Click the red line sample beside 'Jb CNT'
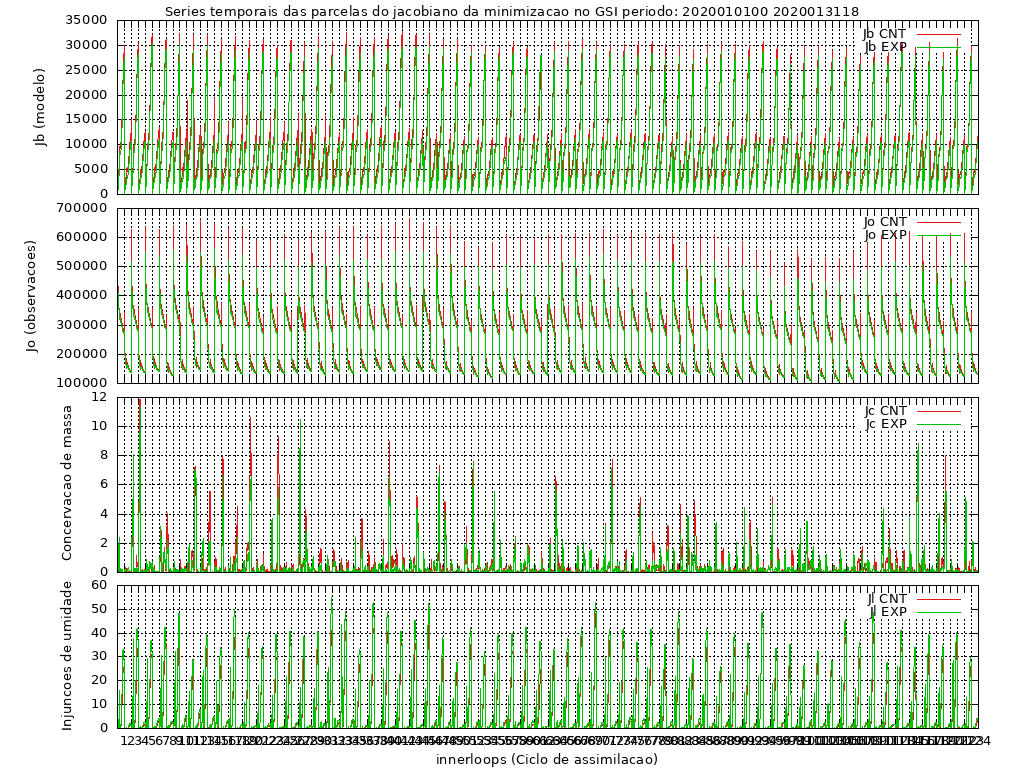The height and width of the screenshot is (768, 1024). [x=938, y=34]
